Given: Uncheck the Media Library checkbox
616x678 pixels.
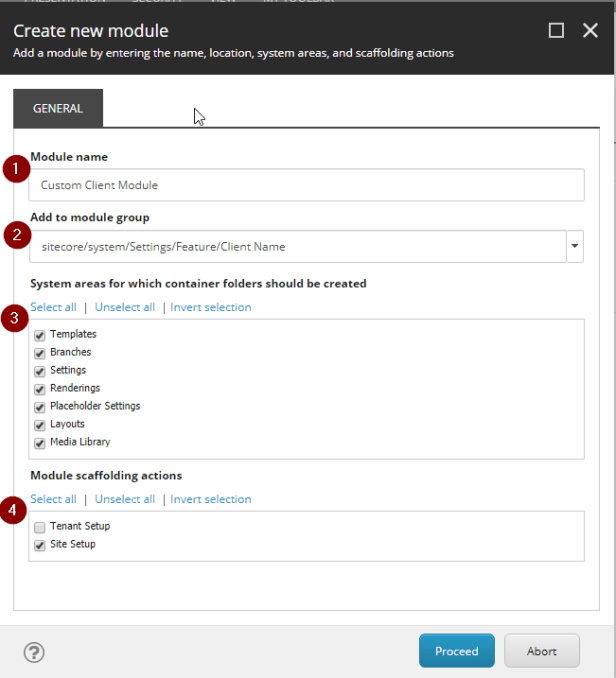Looking at the screenshot, I should 40,443.
